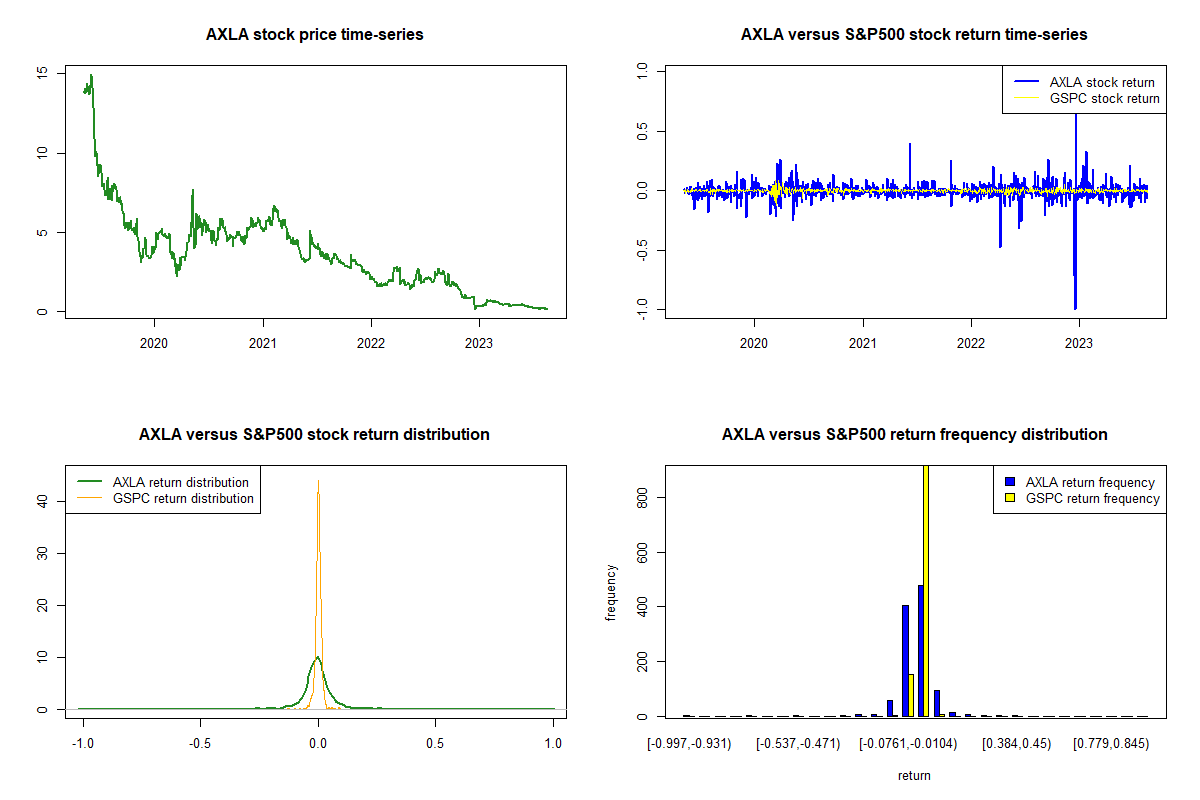This screenshot has height=800, width=1200.
Task: Click the blue line beside AXLA stock return
Action: (x=1024, y=82)
